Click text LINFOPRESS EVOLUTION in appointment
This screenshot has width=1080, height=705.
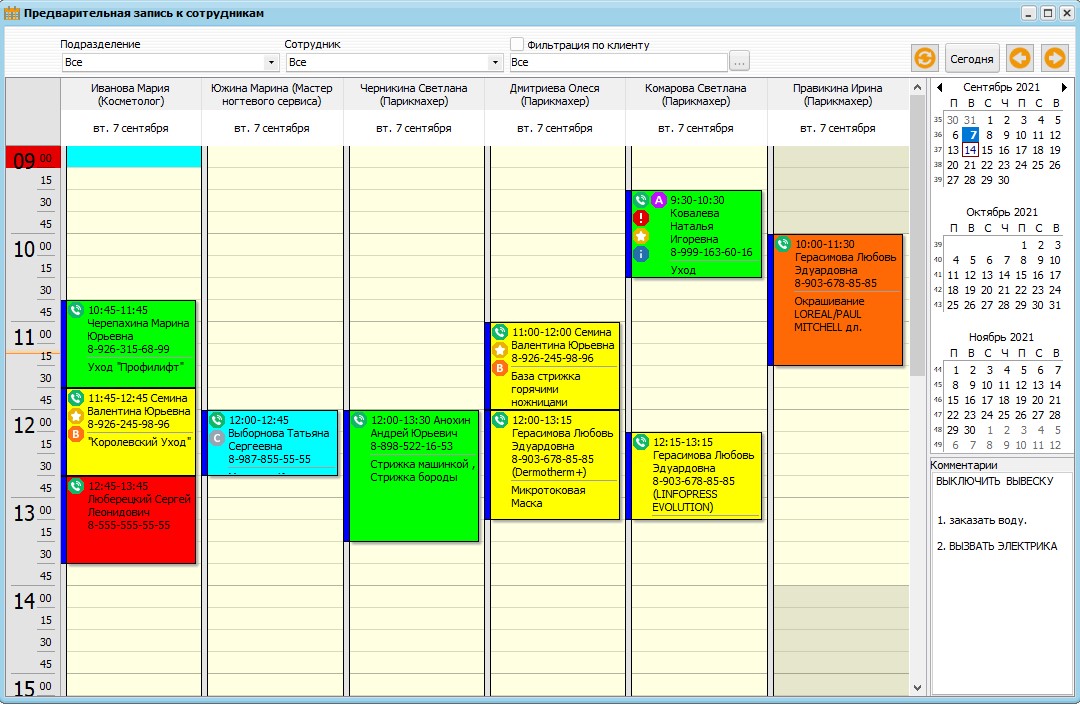point(685,501)
